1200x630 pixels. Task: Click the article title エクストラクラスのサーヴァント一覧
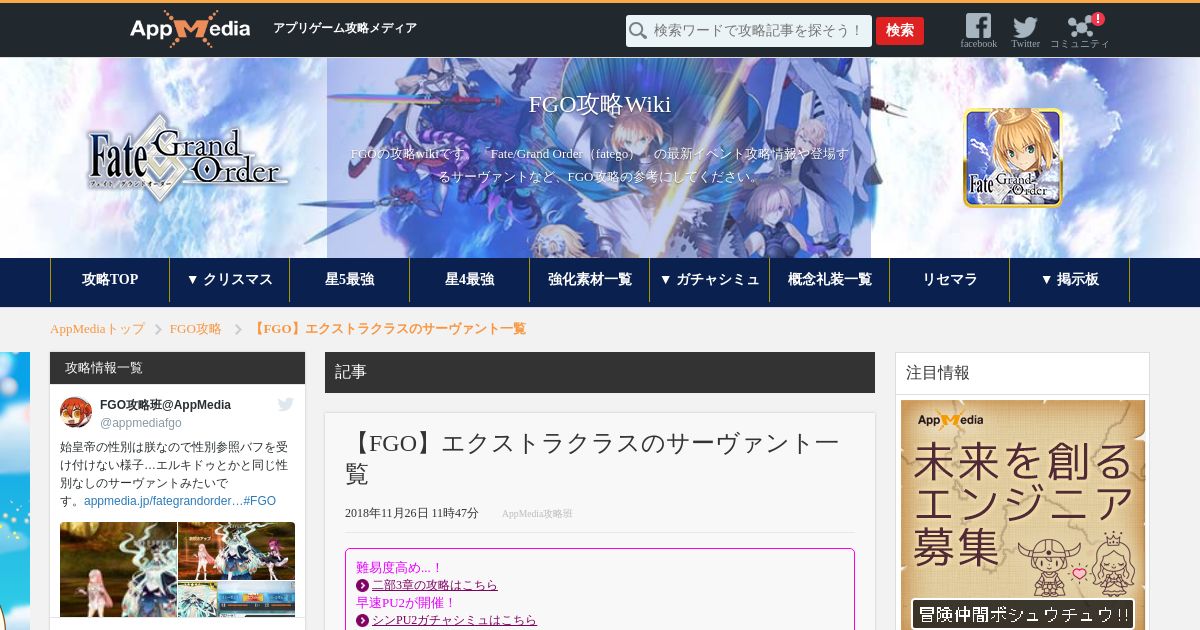592,458
